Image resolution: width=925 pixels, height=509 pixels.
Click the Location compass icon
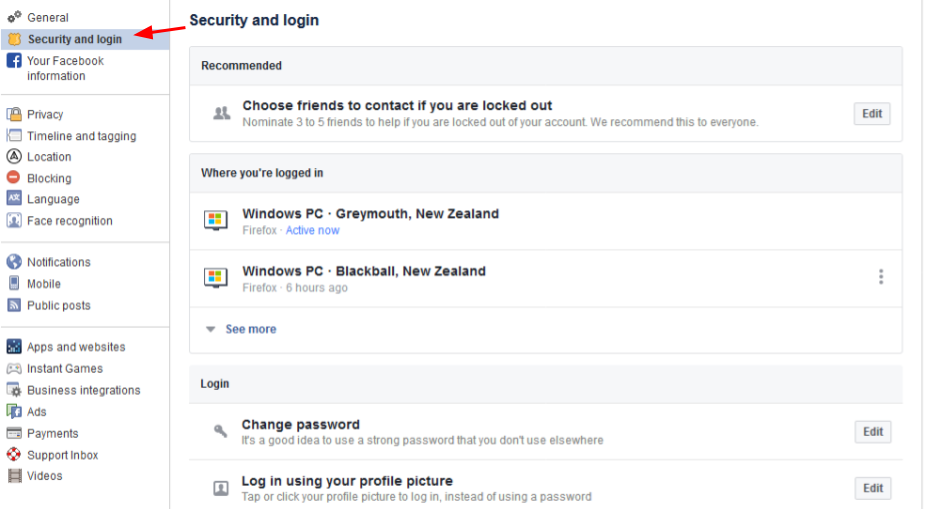pos(14,156)
